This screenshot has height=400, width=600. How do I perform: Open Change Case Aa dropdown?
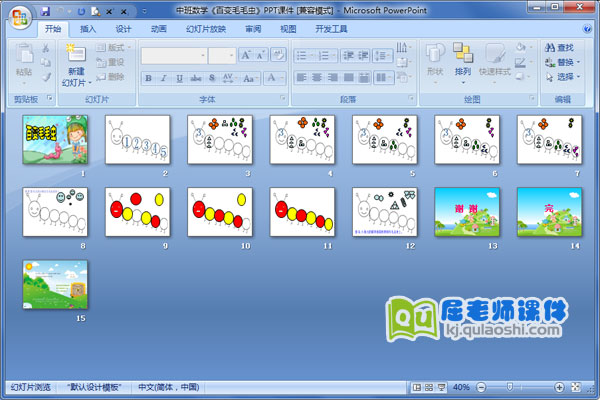(x=250, y=78)
